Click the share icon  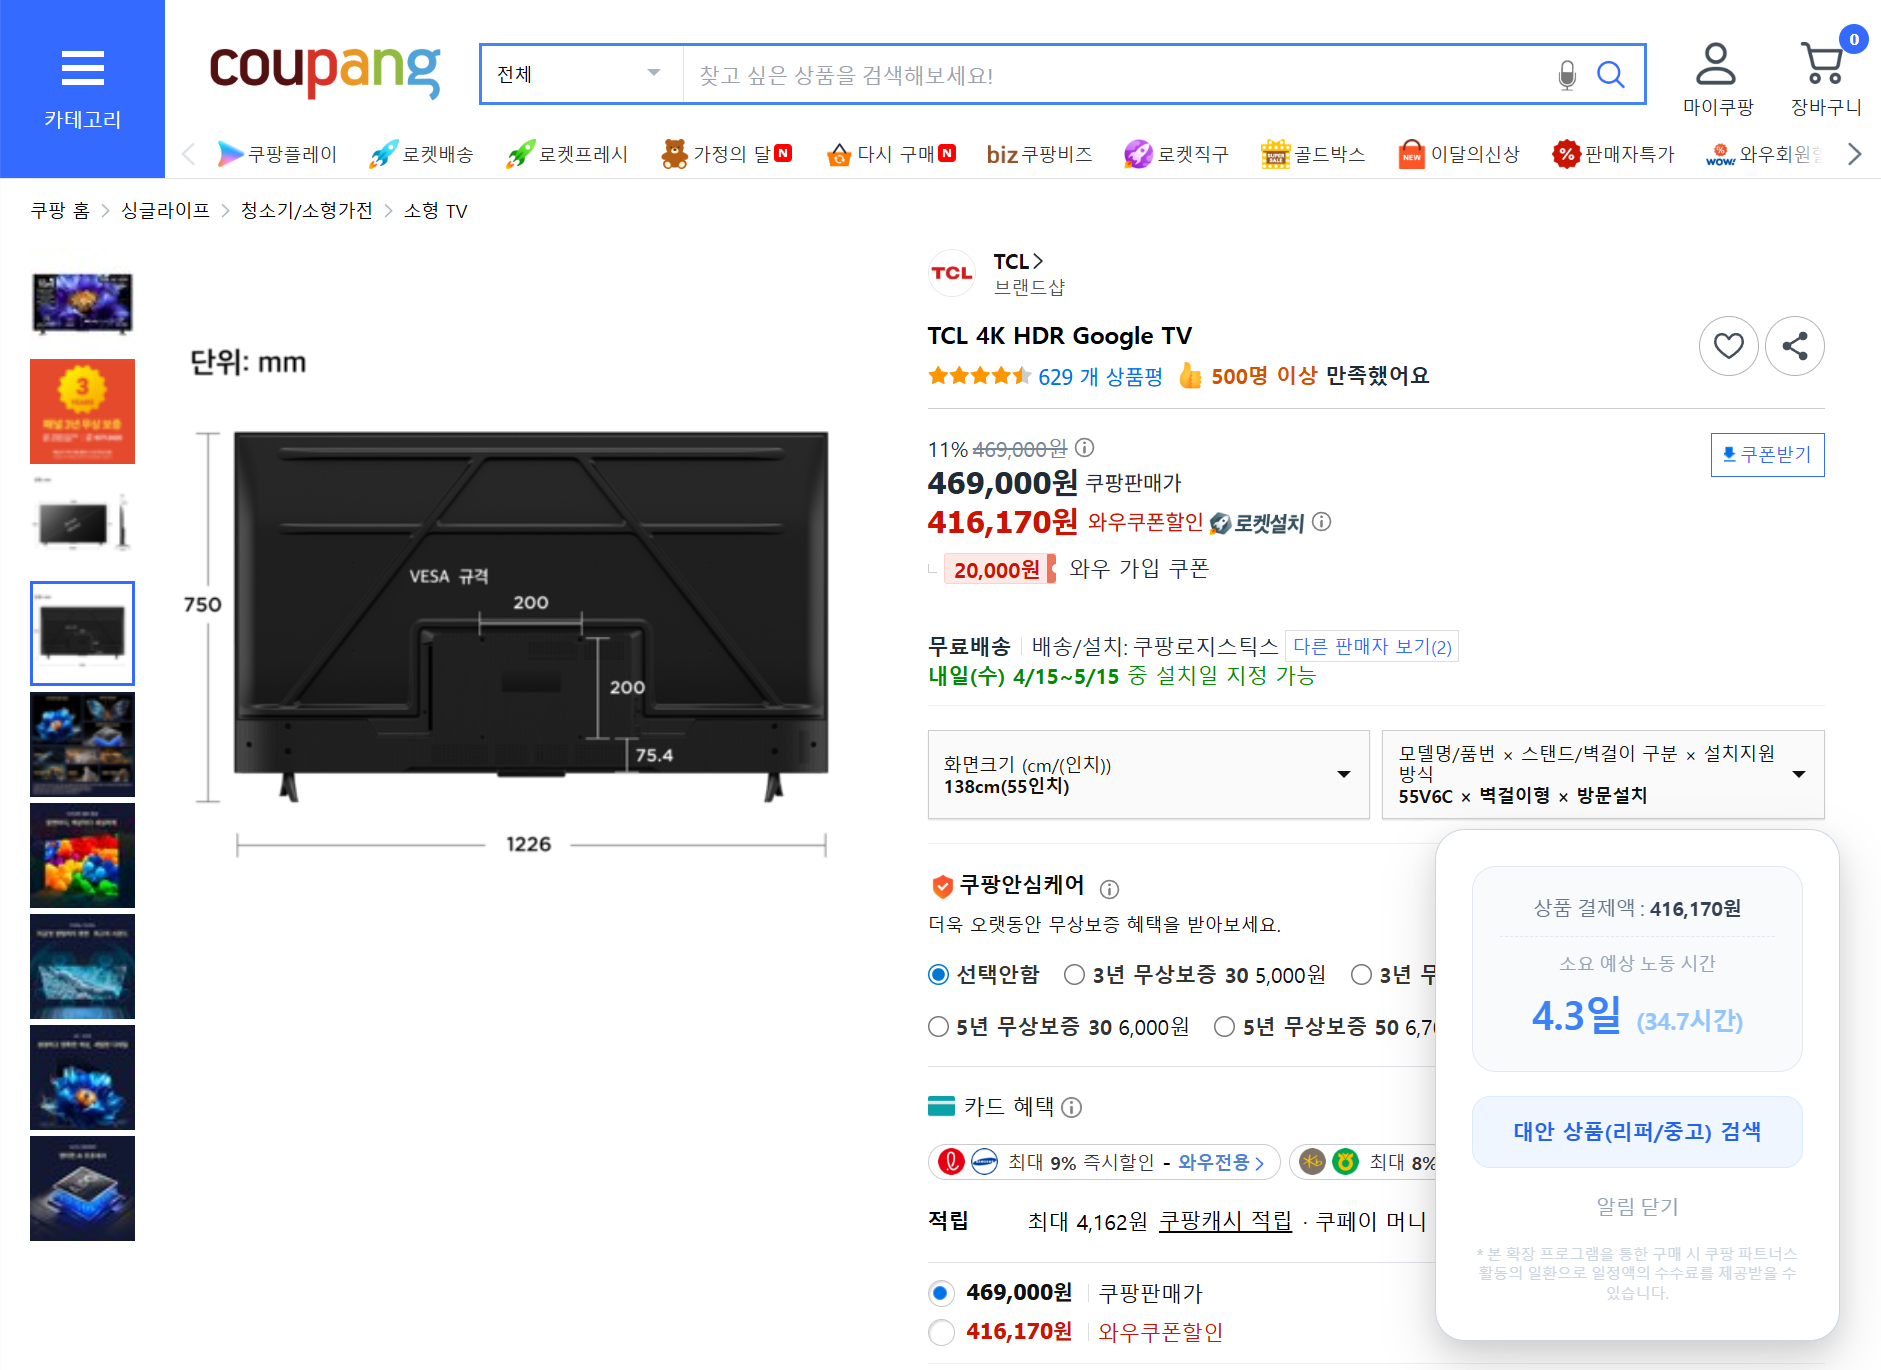1795,346
